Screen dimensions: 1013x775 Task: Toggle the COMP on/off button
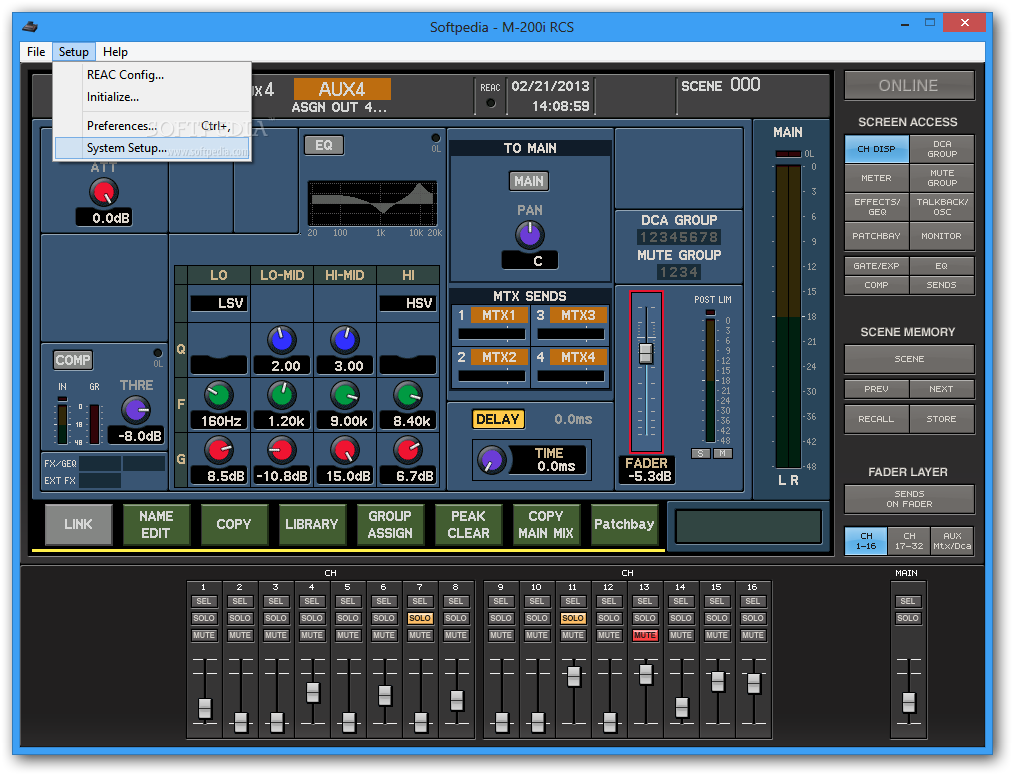(73, 360)
